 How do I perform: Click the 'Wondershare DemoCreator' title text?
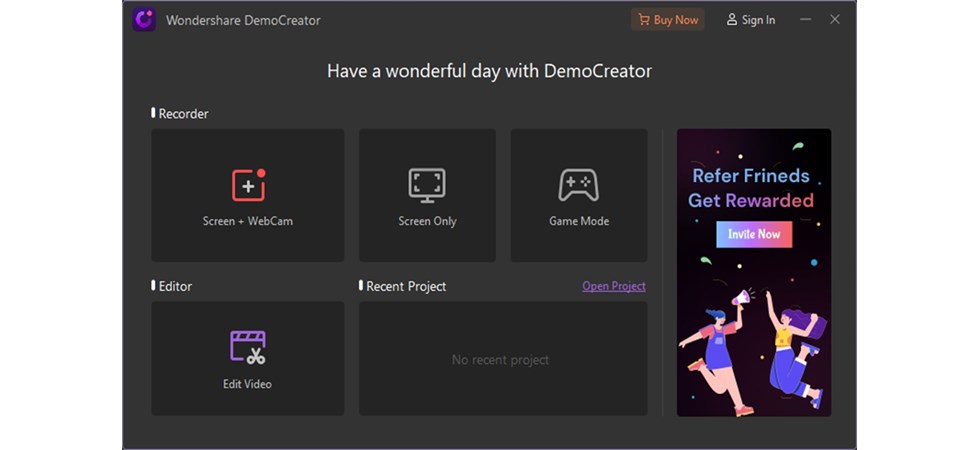(243, 20)
